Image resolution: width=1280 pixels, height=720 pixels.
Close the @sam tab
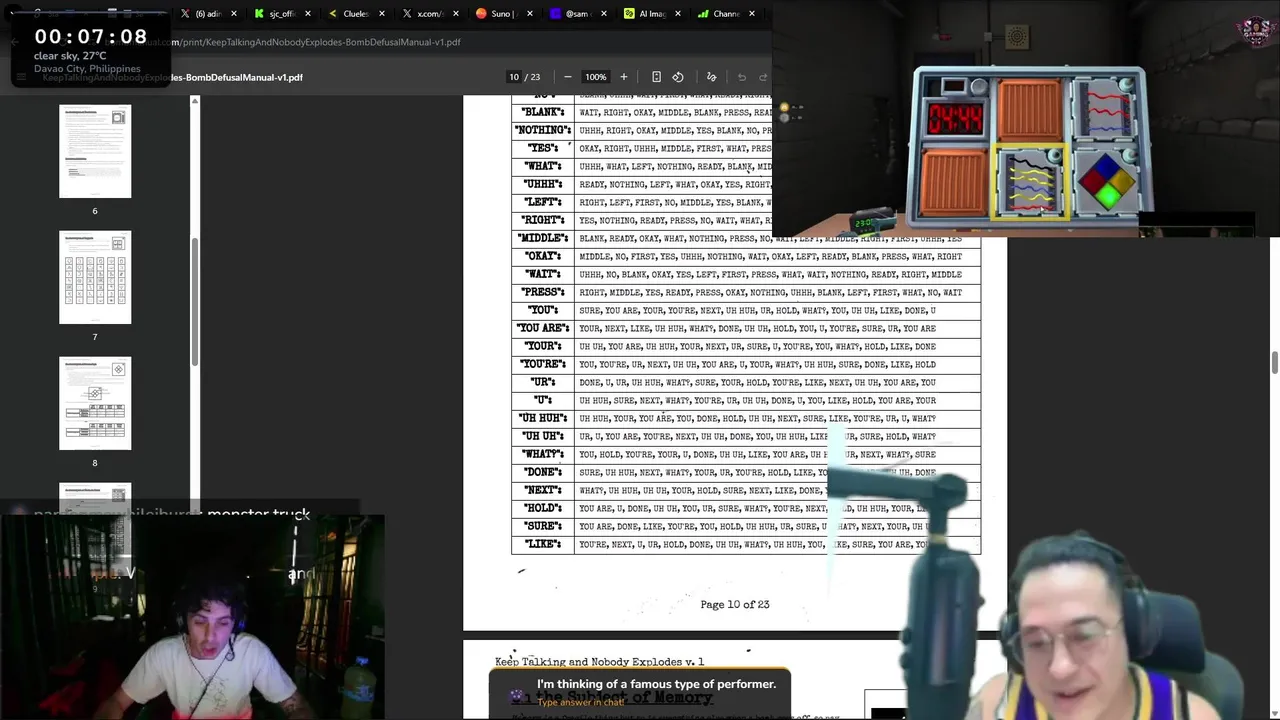point(604,14)
